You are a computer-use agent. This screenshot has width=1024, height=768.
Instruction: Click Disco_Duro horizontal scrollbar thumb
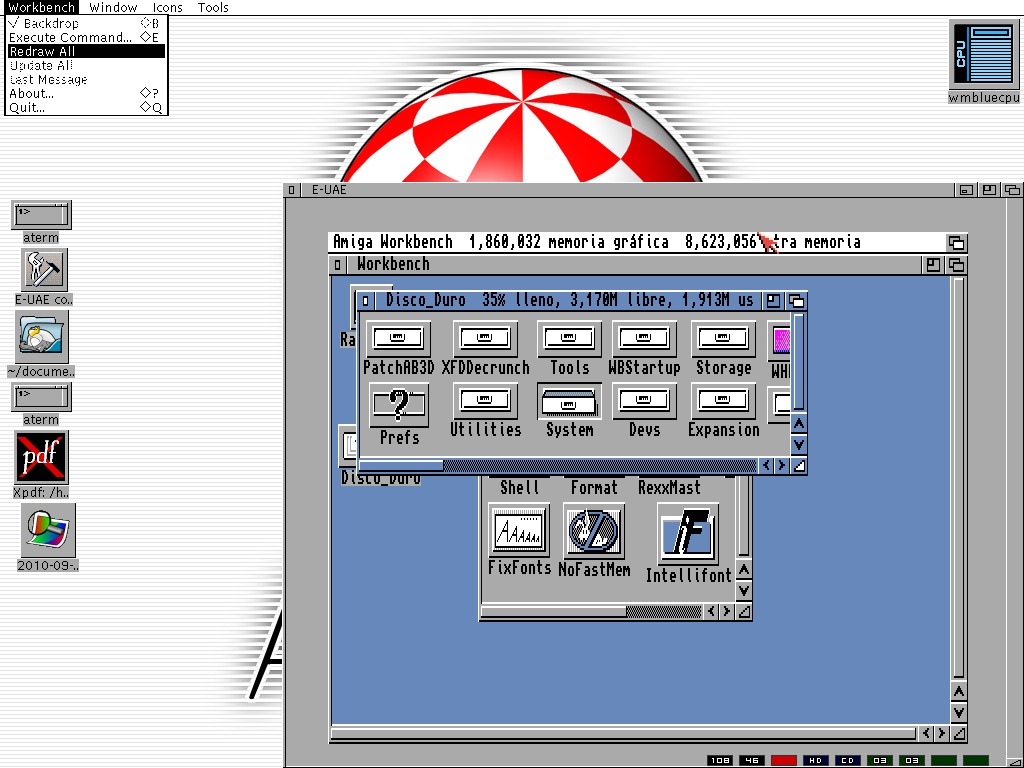[401, 466]
